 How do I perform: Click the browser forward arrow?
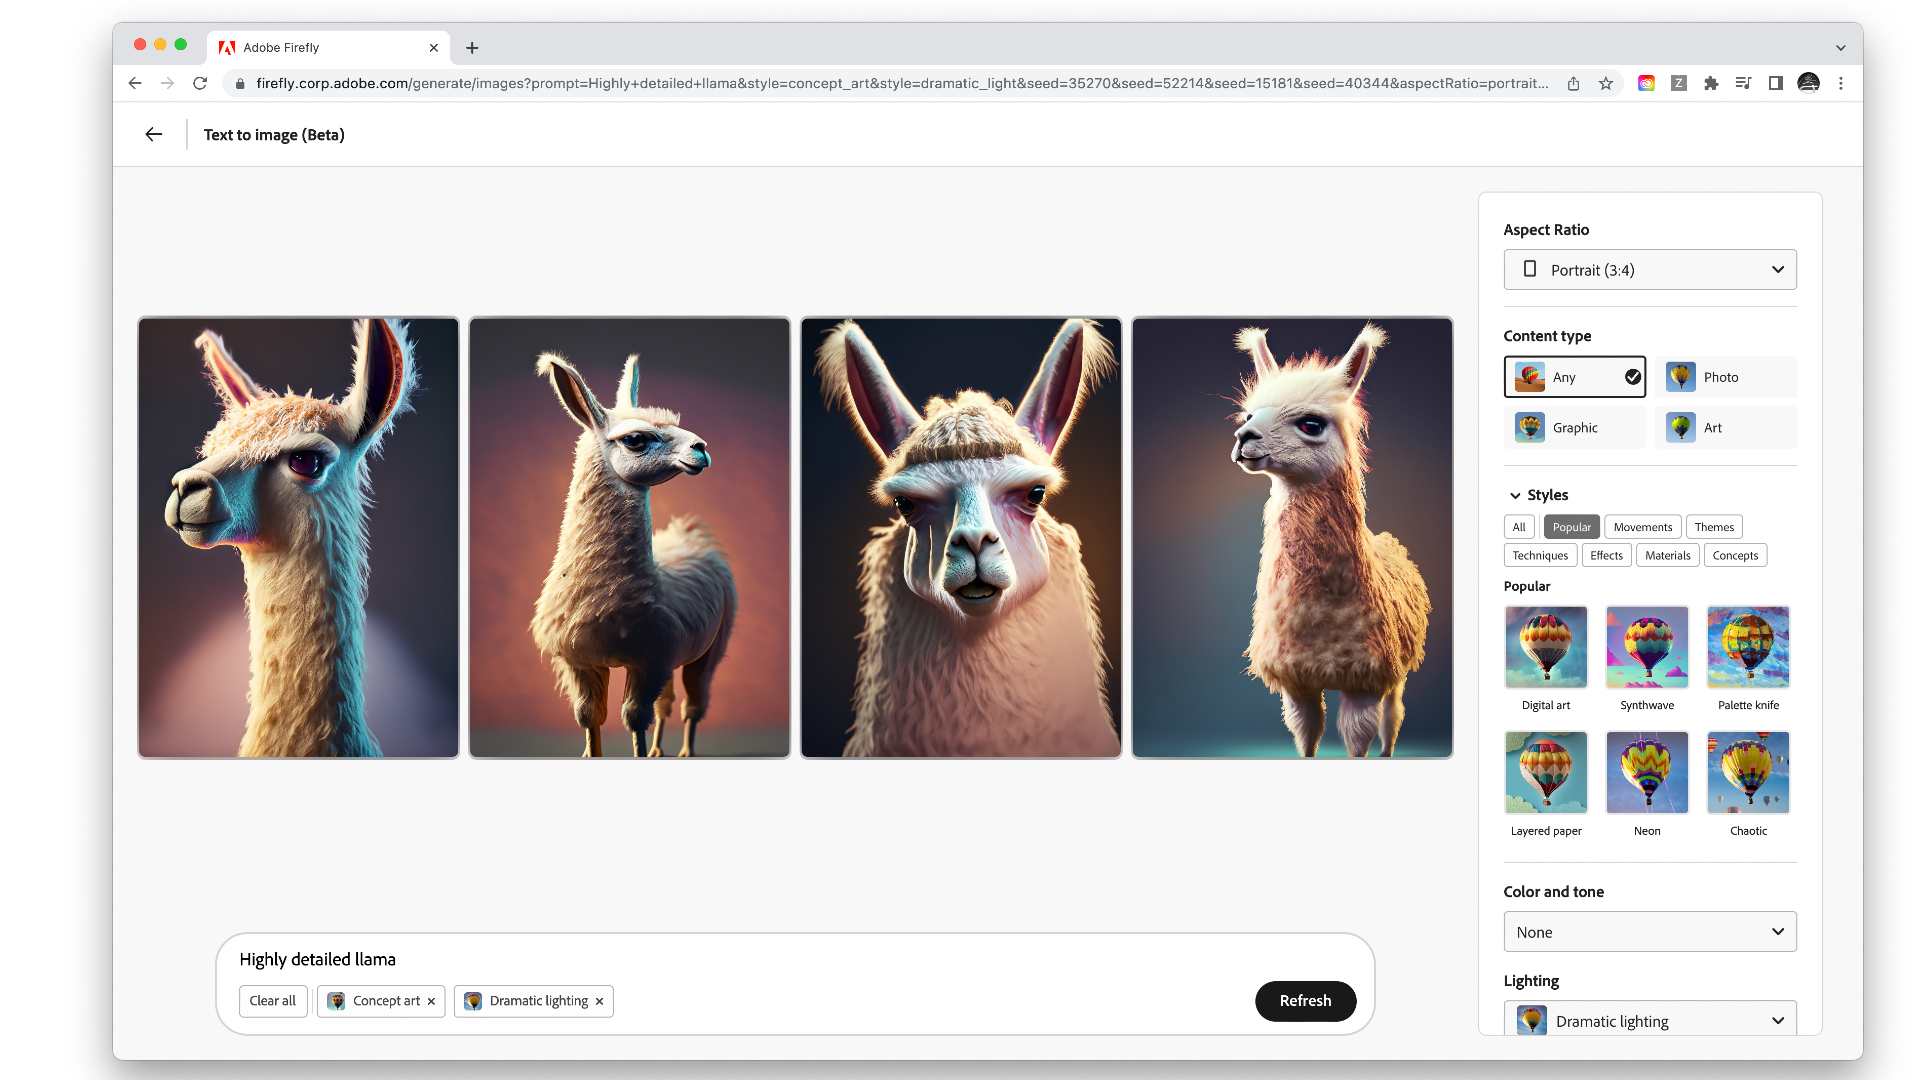[167, 83]
